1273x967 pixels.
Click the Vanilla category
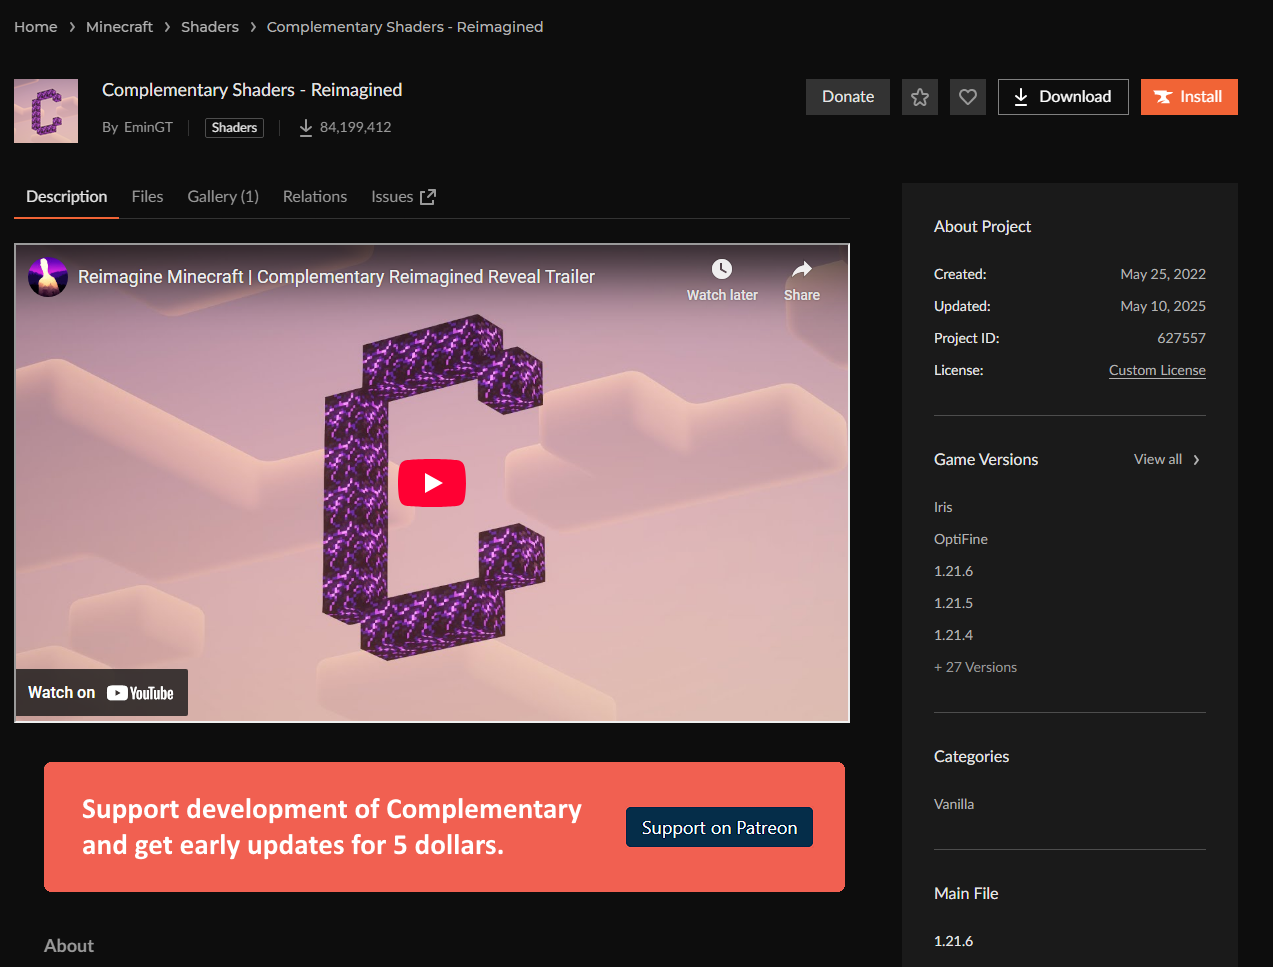[x=954, y=804]
